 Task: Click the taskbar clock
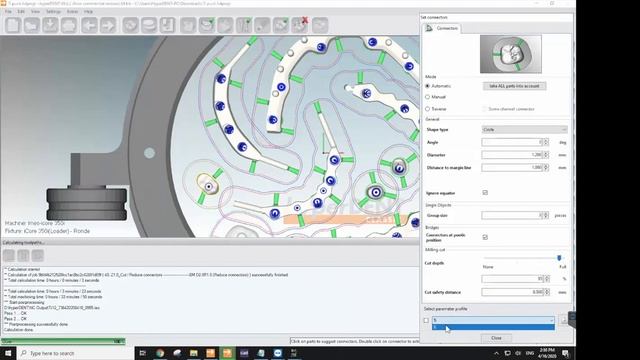(547, 353)
